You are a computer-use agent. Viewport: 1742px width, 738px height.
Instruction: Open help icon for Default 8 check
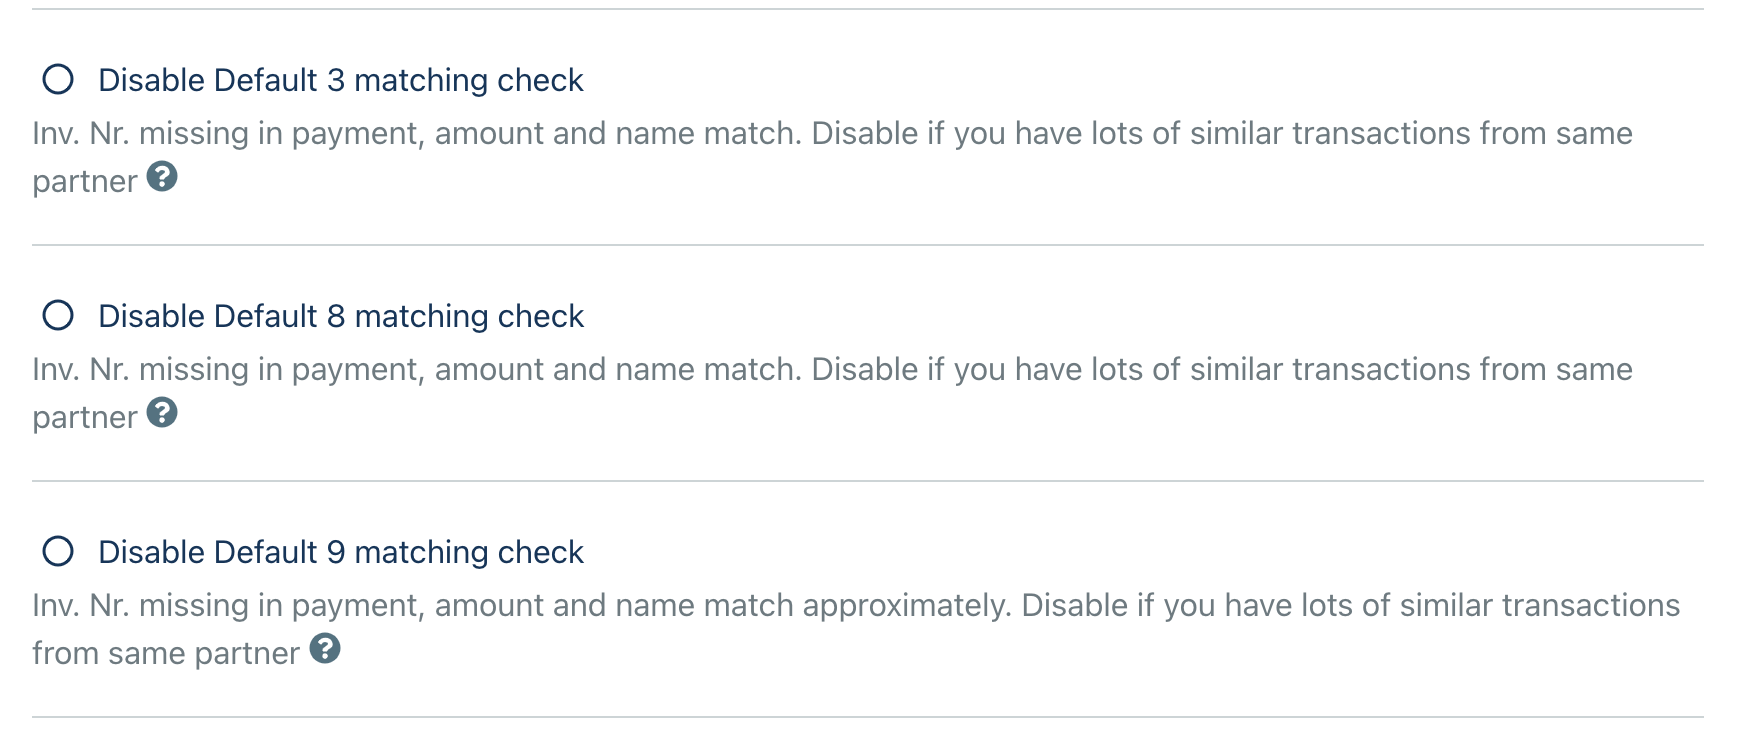pos(162,413)
